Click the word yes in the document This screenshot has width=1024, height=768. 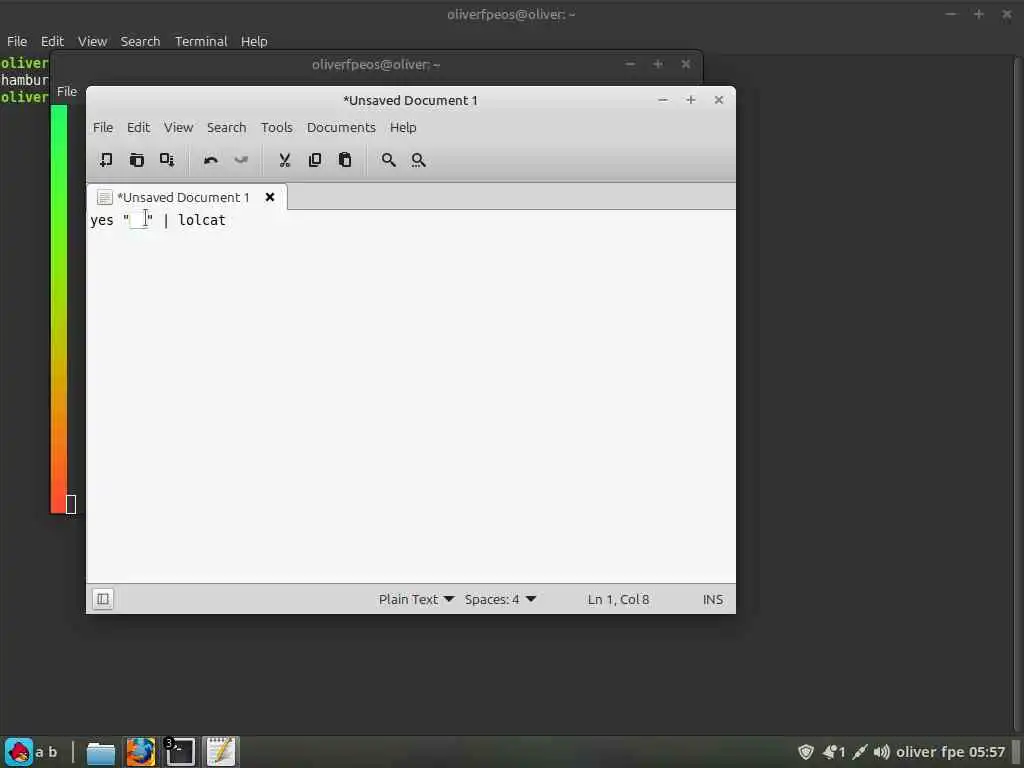coord(102,220)
